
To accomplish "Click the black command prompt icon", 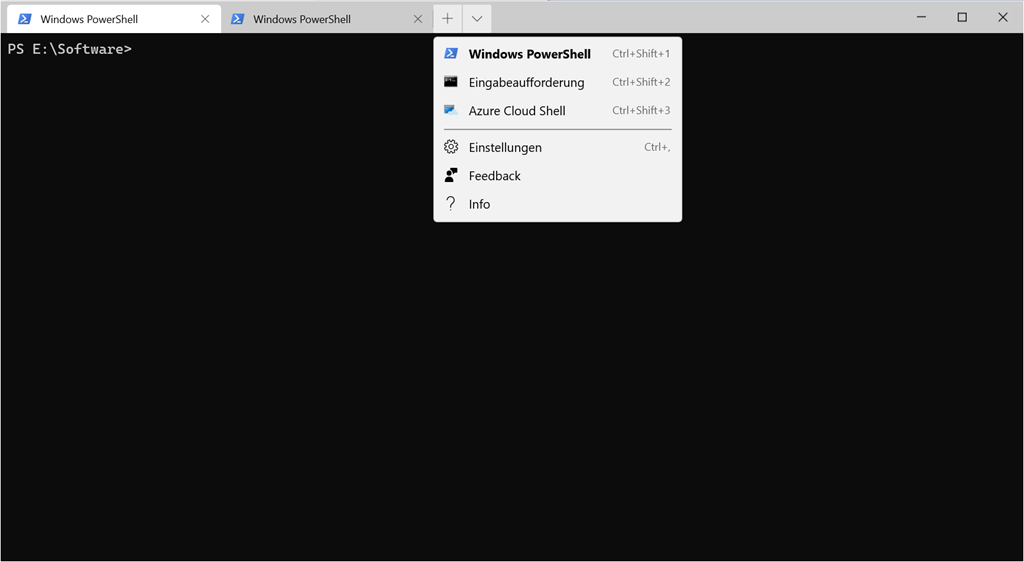I will pyautogui.click(x=451, y=82).
